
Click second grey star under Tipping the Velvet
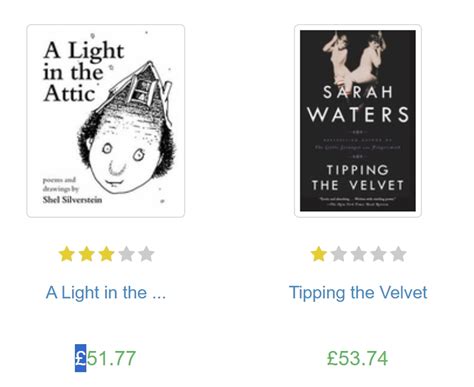pos(338,254)
